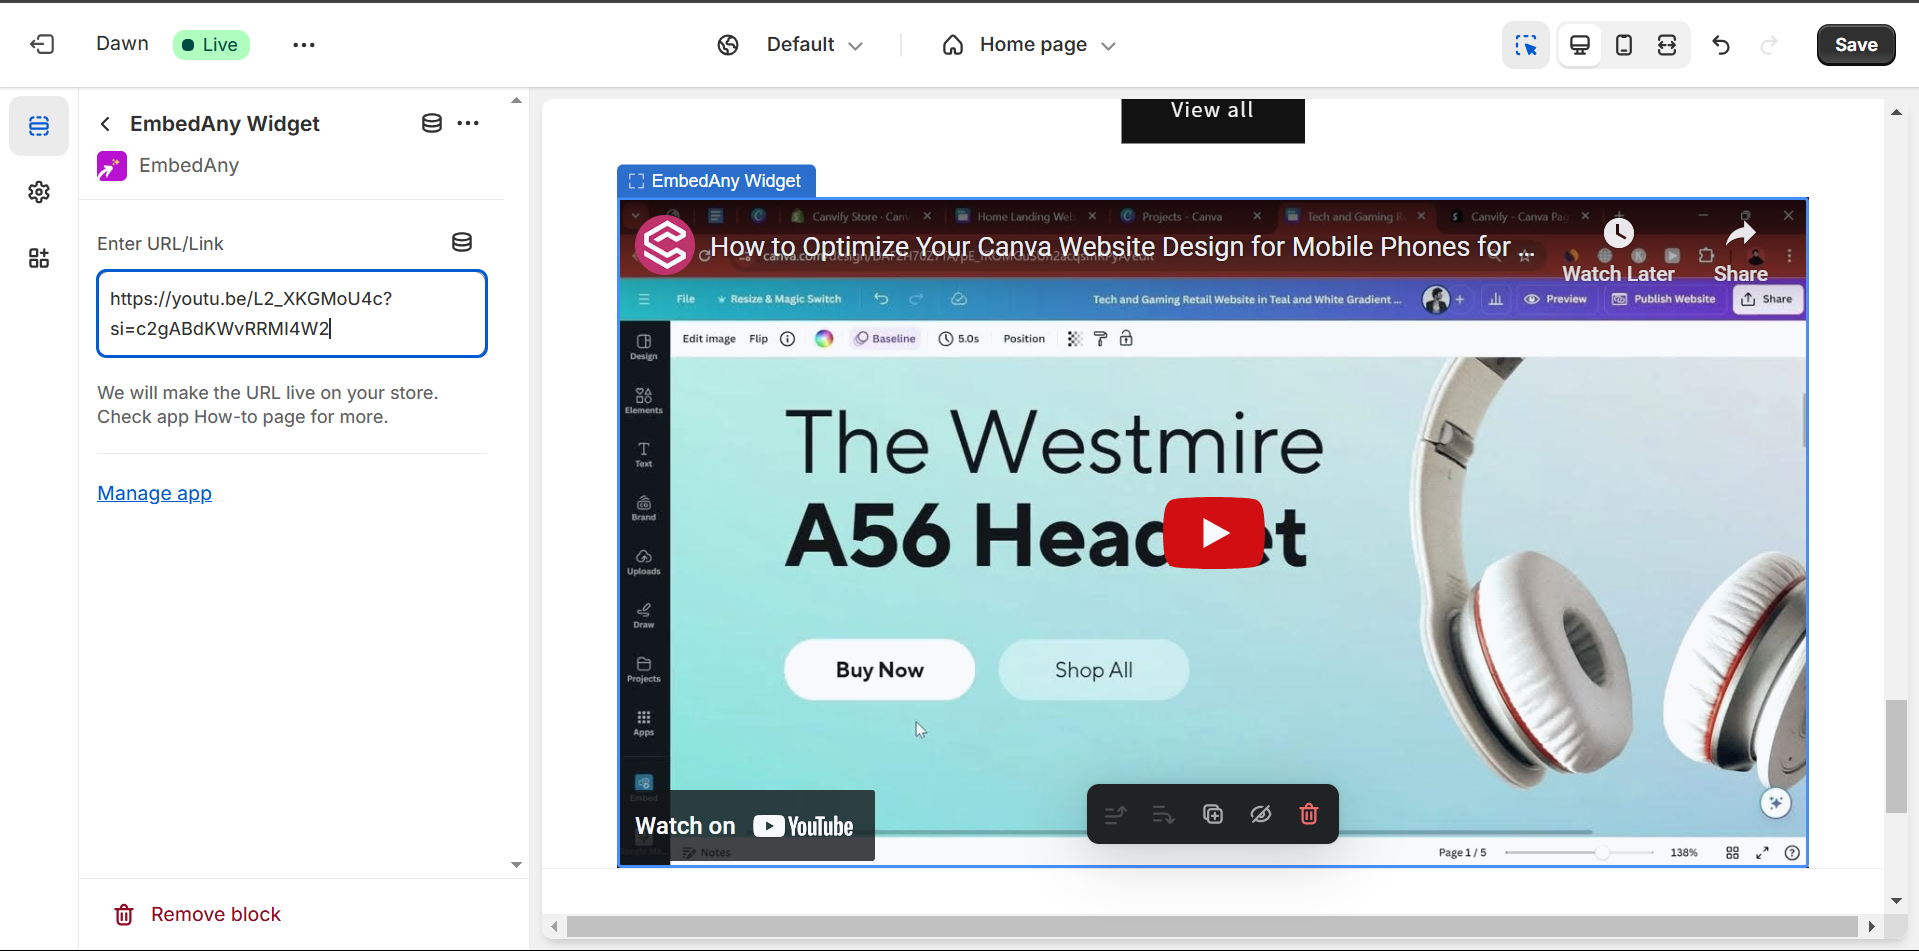Open EmbedAny Widget block options menu
Viewport: 1919px width, 951px height.
pos(468,123)
